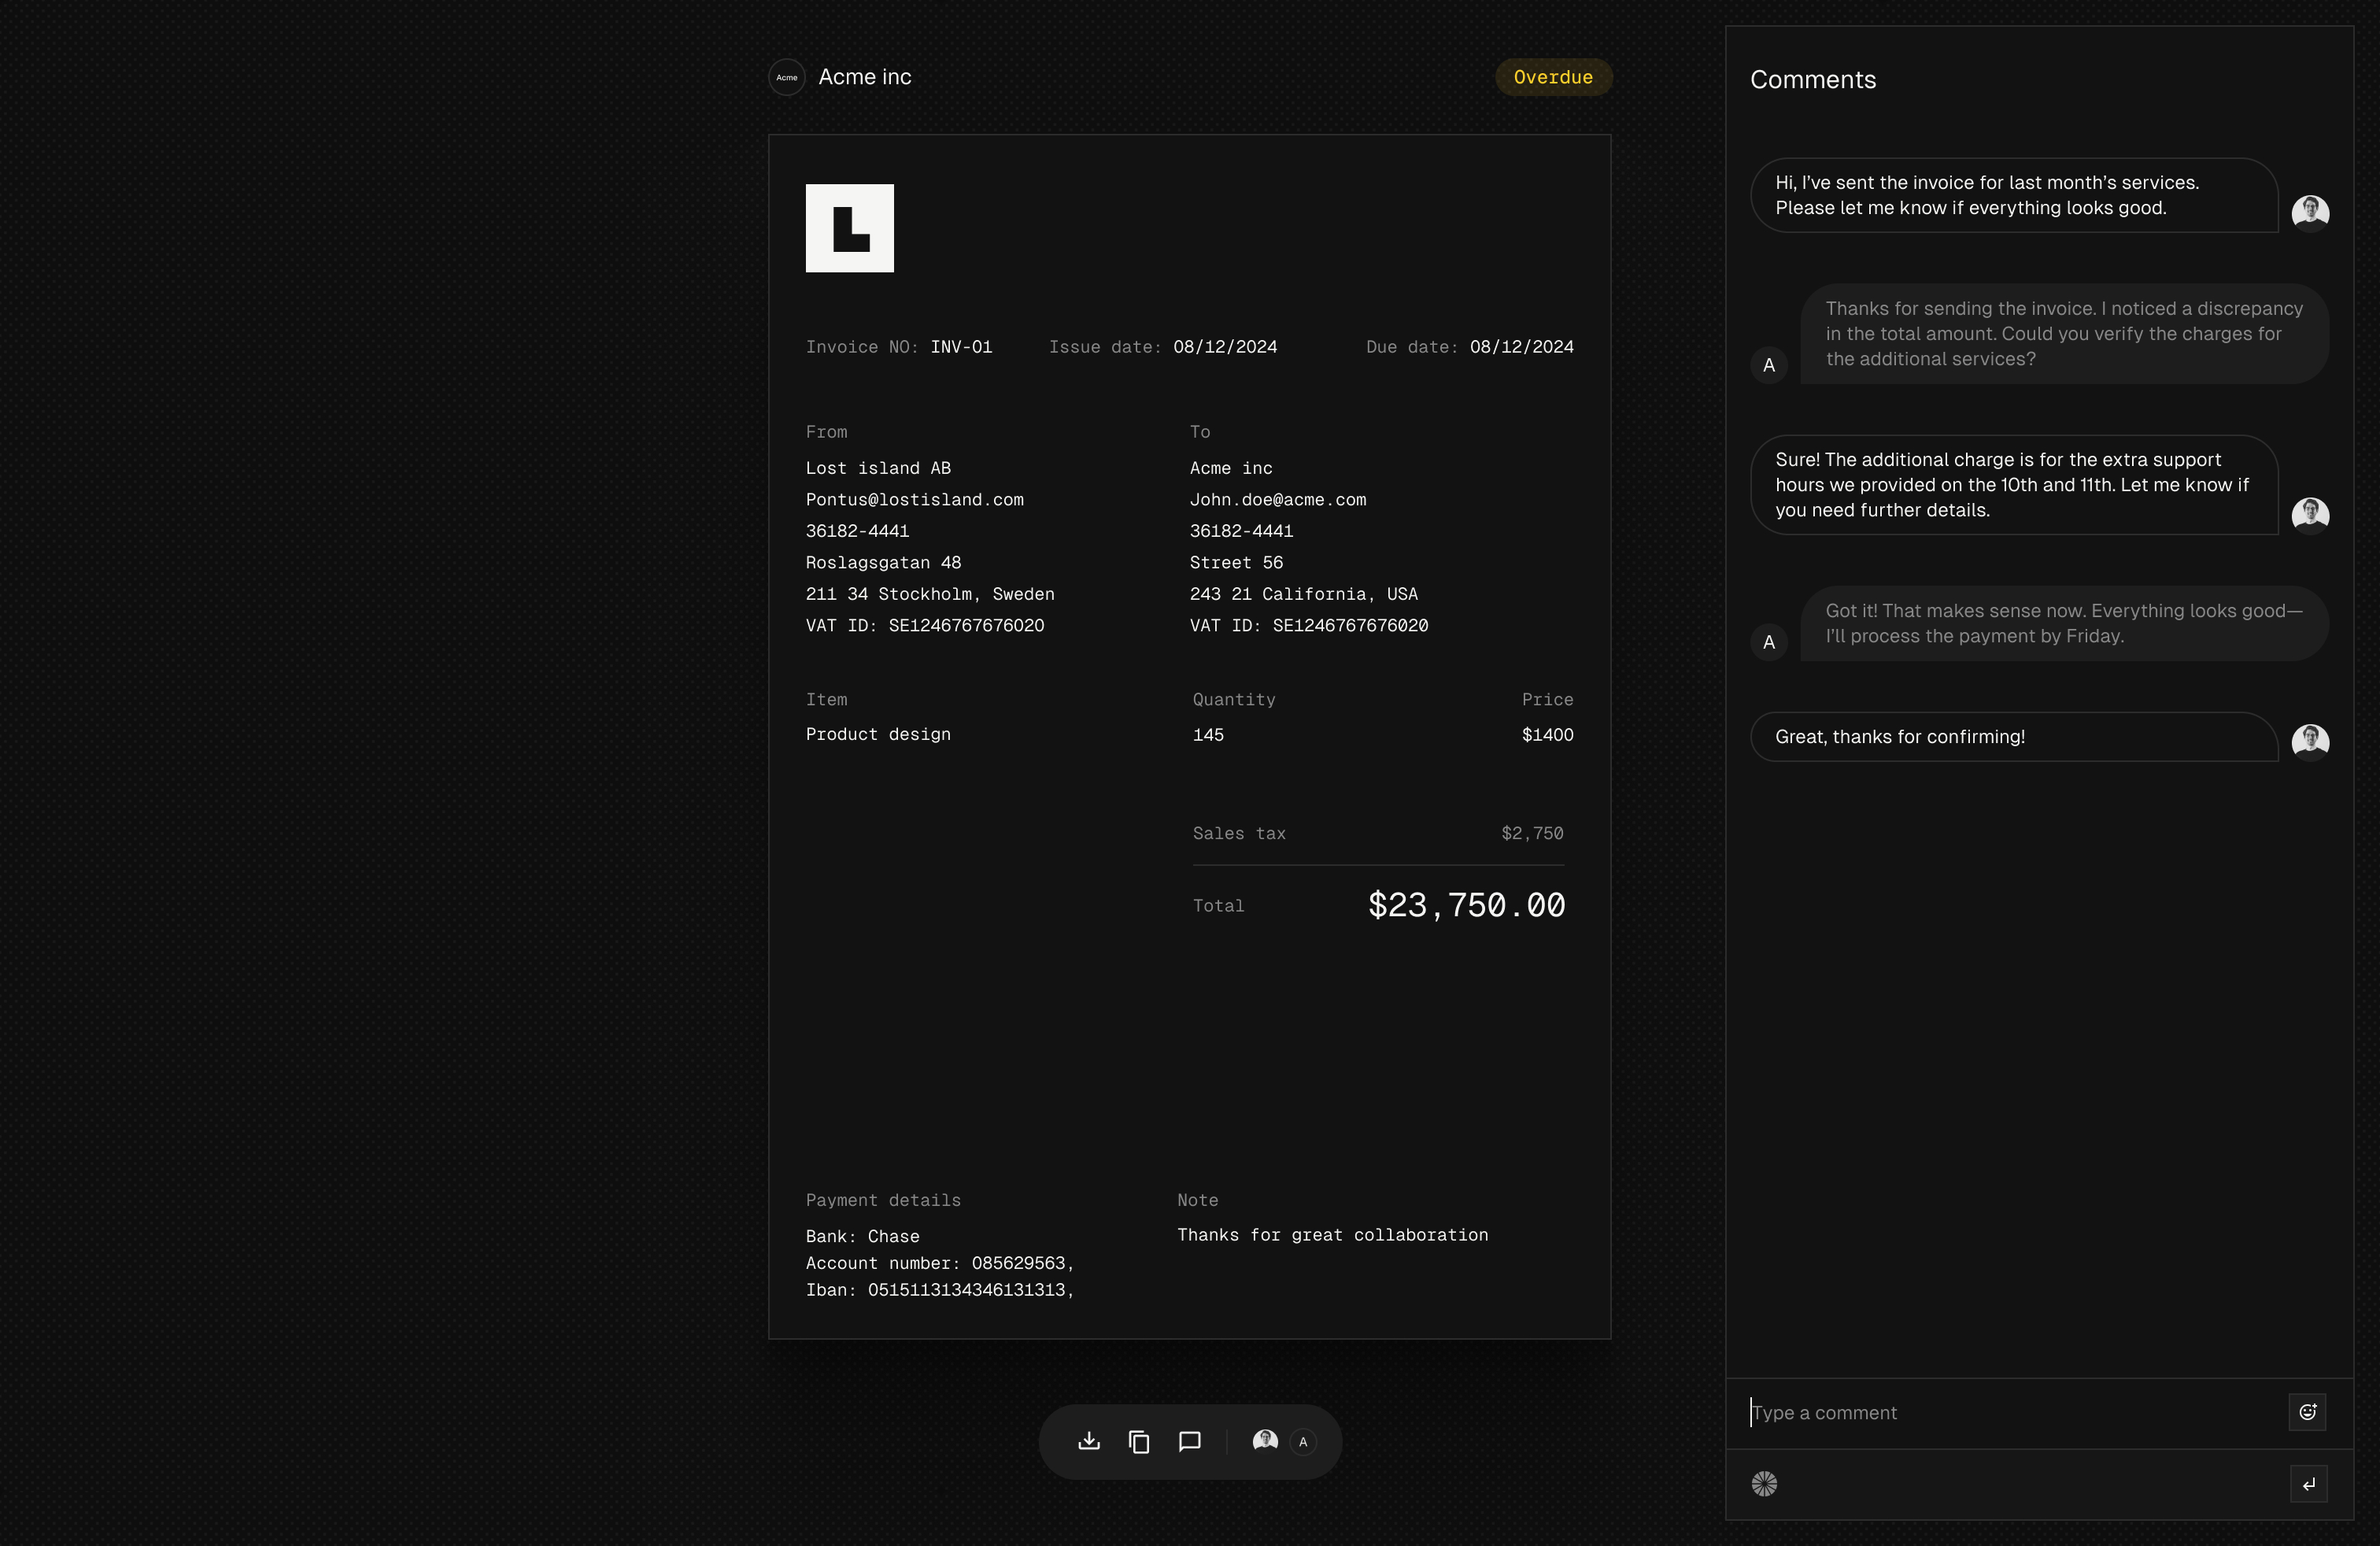Viewport: 2380px width, 1546px height.
Task: Click the 'A' avatar circle in the bottom toolbar
Action: pos(1303,1442)
